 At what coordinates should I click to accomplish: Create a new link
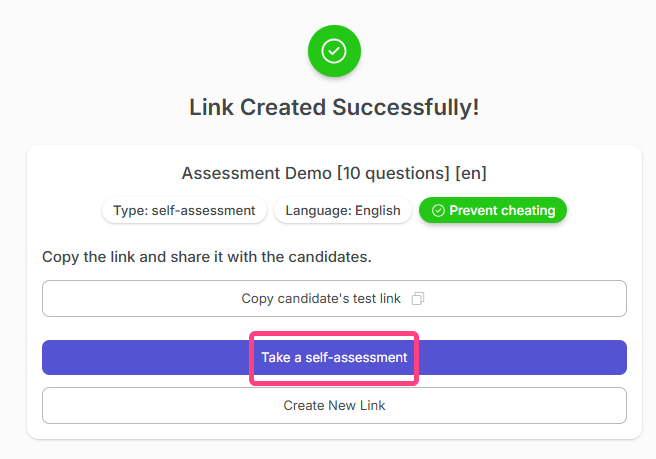point(334,405)
